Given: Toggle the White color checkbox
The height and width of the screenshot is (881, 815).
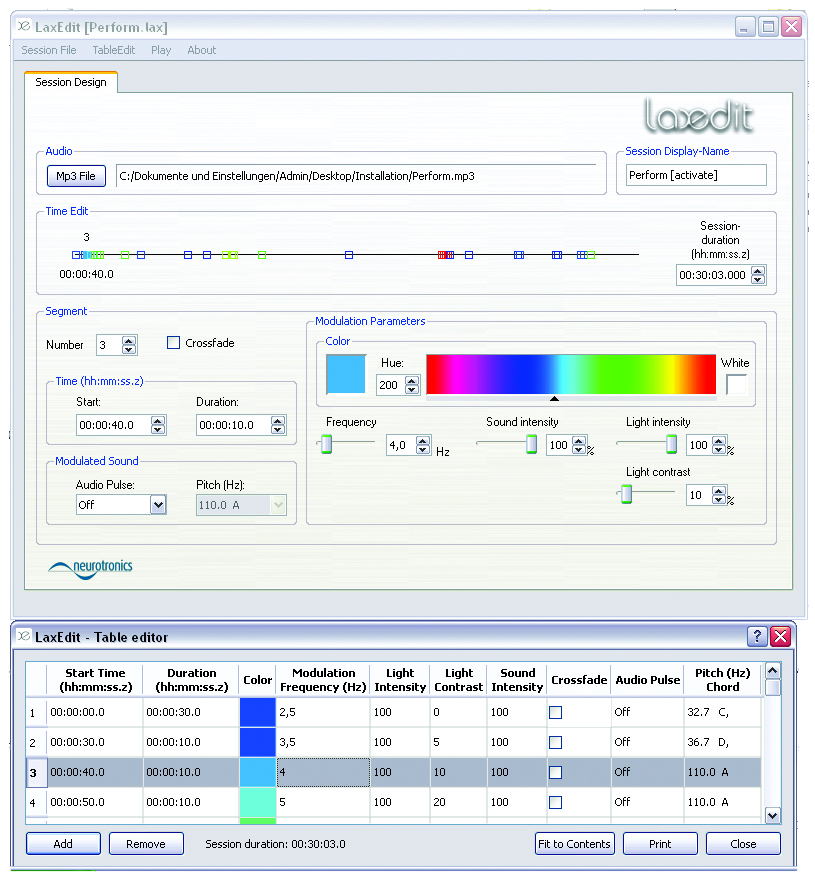Looking at the screenshot, I should click(x=736, y=384).
